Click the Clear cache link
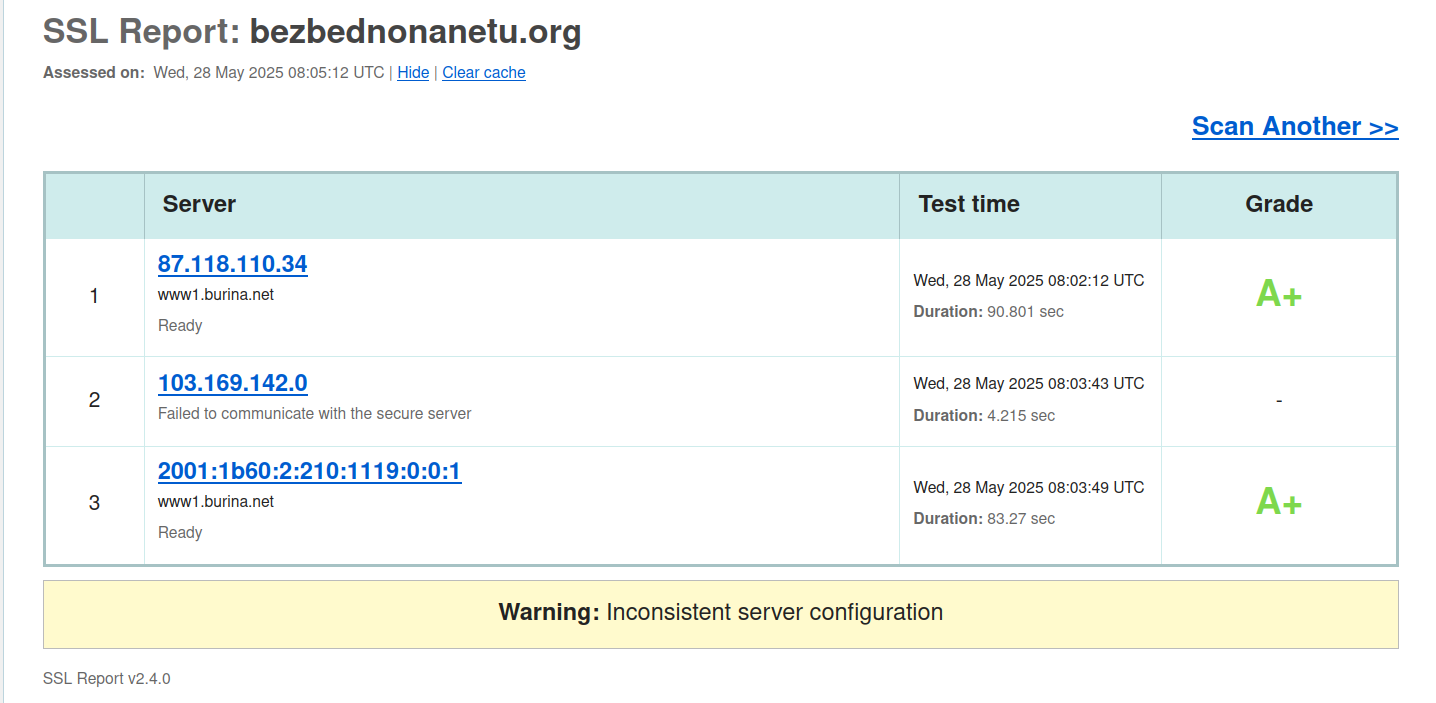Viewport: 1436px width, 703px height. tap(484, 73)
